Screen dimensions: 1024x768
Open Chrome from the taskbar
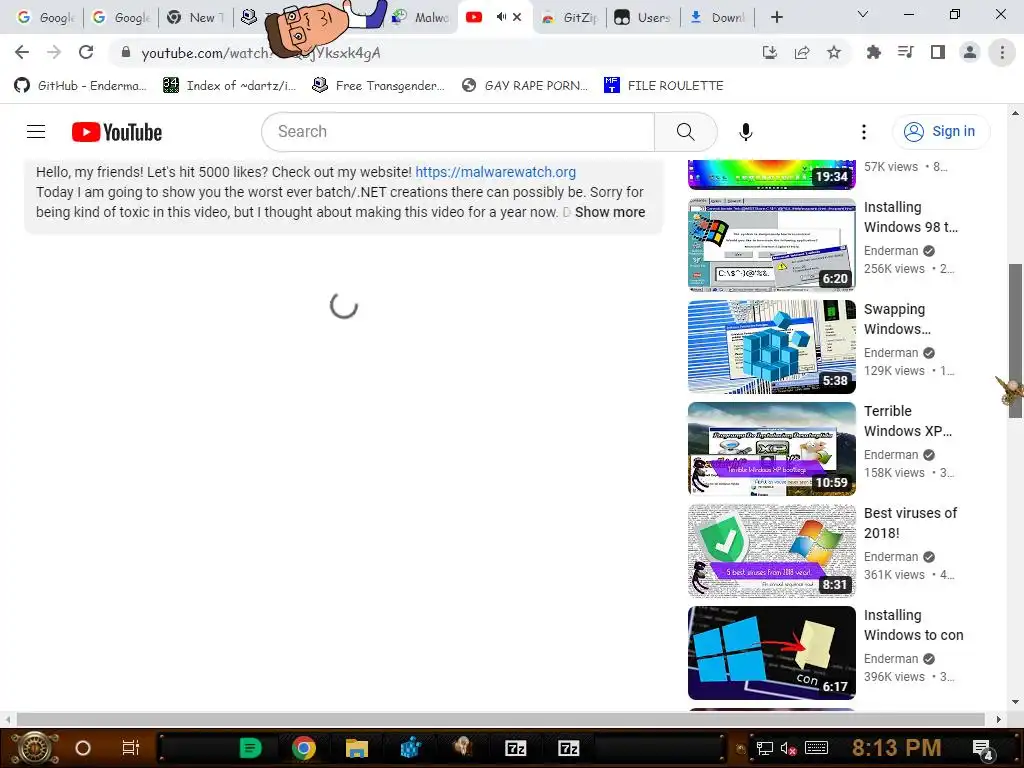pos(304,748)
